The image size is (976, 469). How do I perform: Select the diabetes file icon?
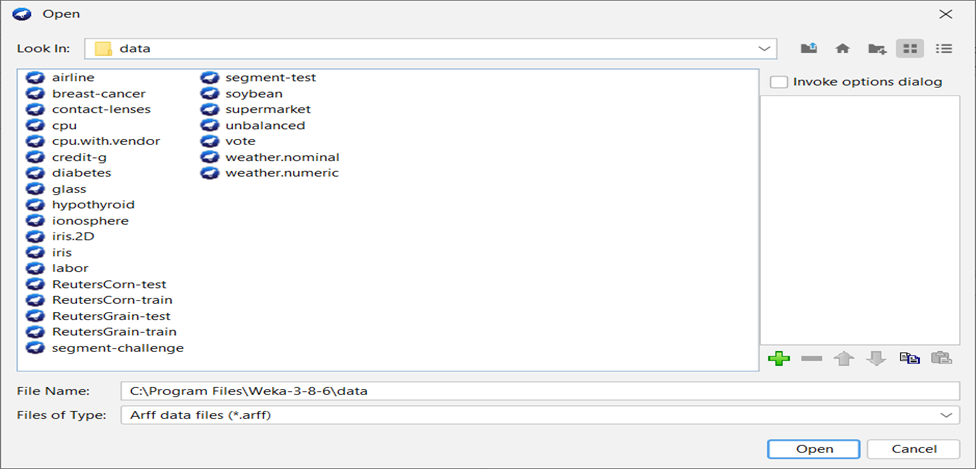[x=35, y=173]
